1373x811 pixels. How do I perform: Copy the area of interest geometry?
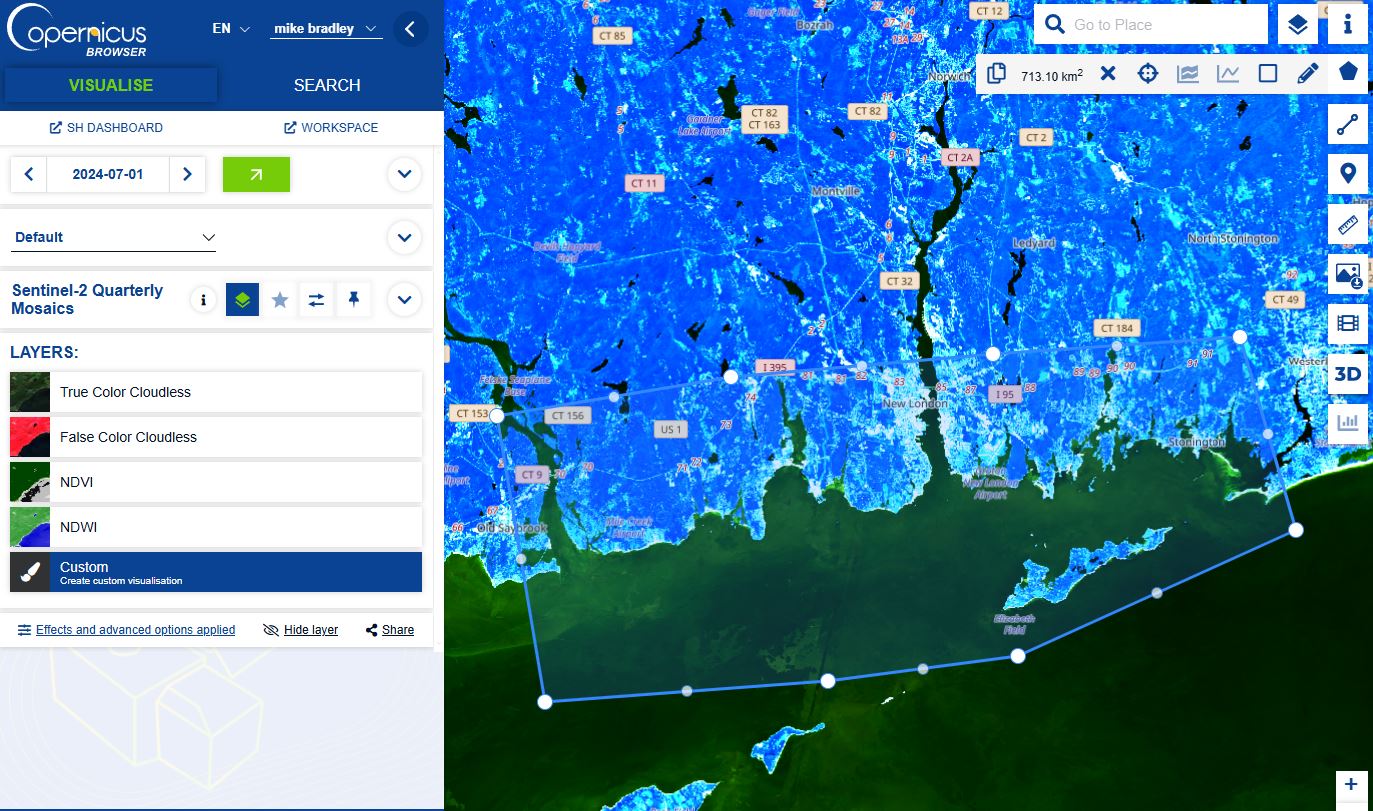click(x=996, y=74)
